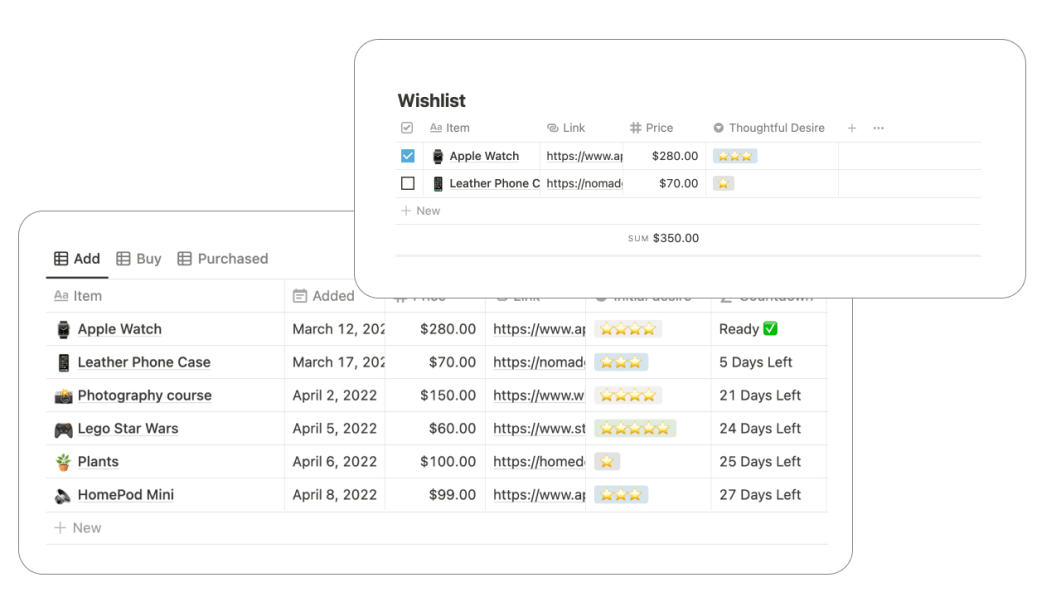This screenshot has height=597, width=1061.
Task: Open the Leather Phone Case item page
Action: pos(144,362)
